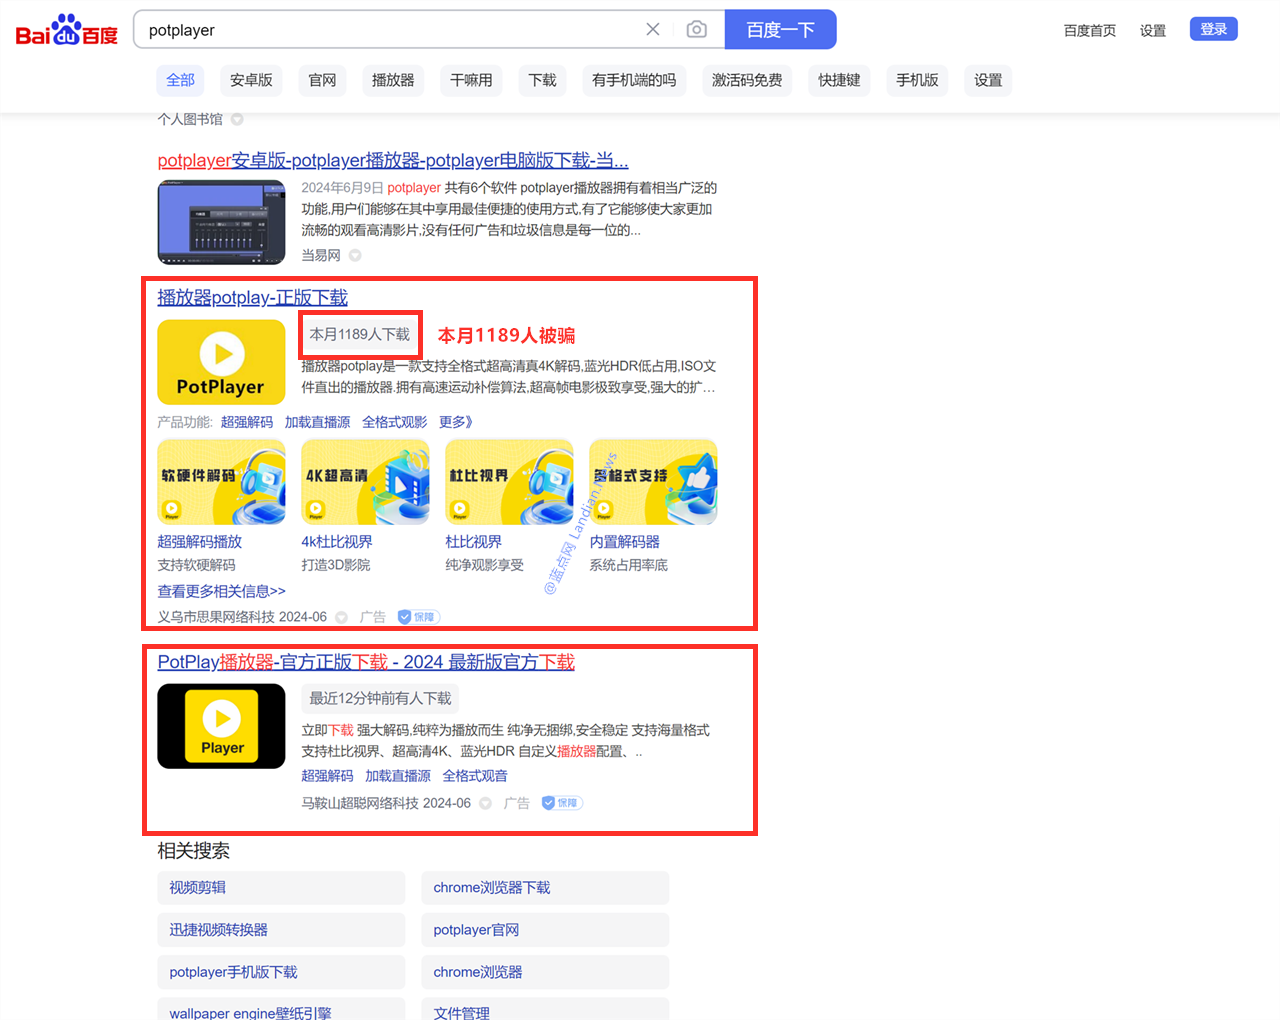Open the 软硬件解码 feature image
This screenshot has width=1280, height=1020.
[x=221, y=482]
